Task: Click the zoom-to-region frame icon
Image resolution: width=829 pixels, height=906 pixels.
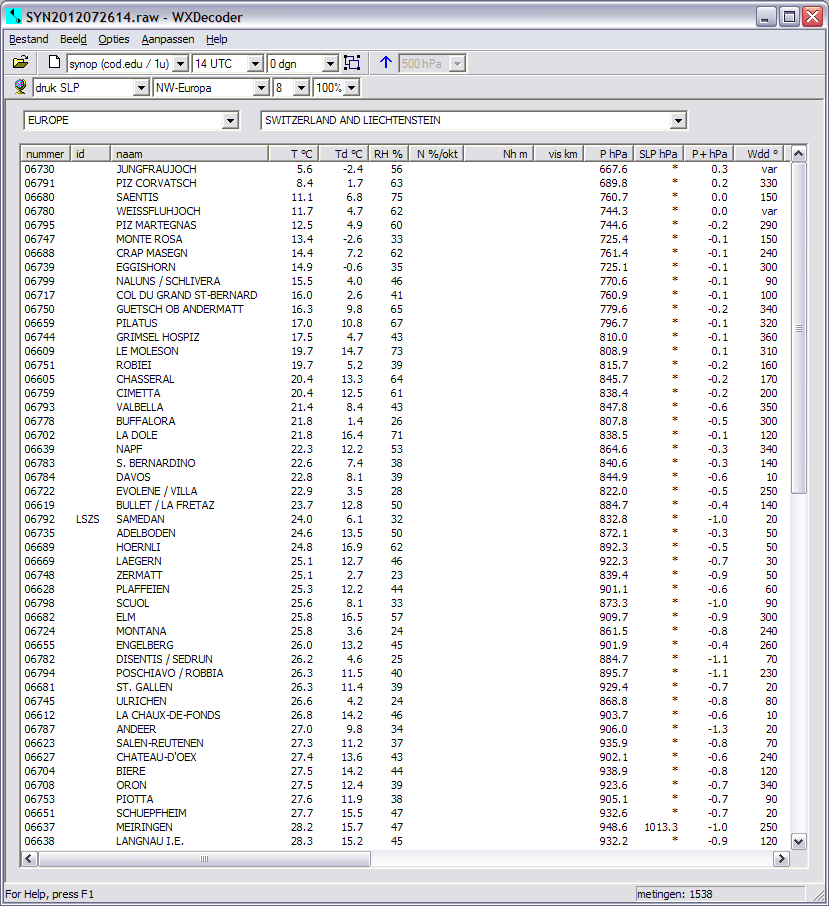Action: click(x=352, y=63)
